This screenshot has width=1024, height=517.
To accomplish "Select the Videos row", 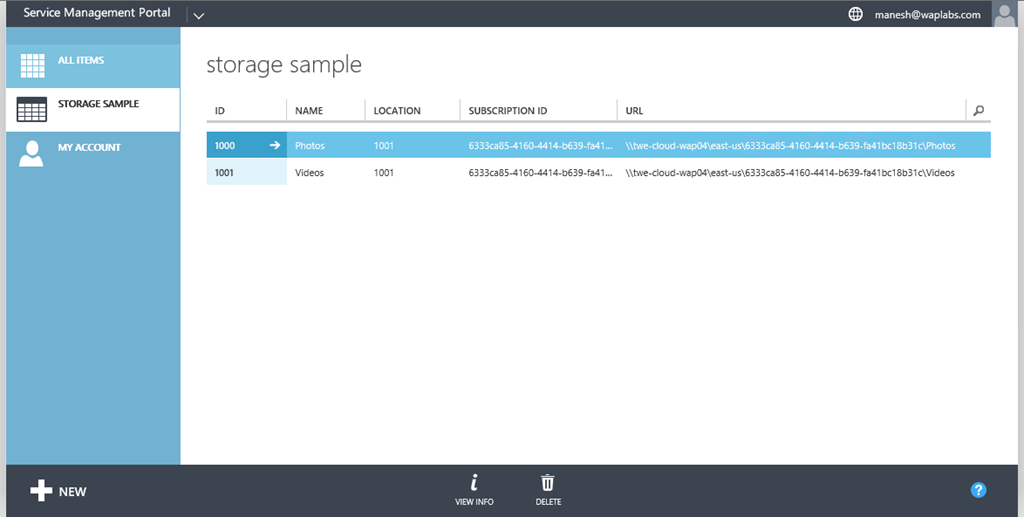I will click(309, 173).
